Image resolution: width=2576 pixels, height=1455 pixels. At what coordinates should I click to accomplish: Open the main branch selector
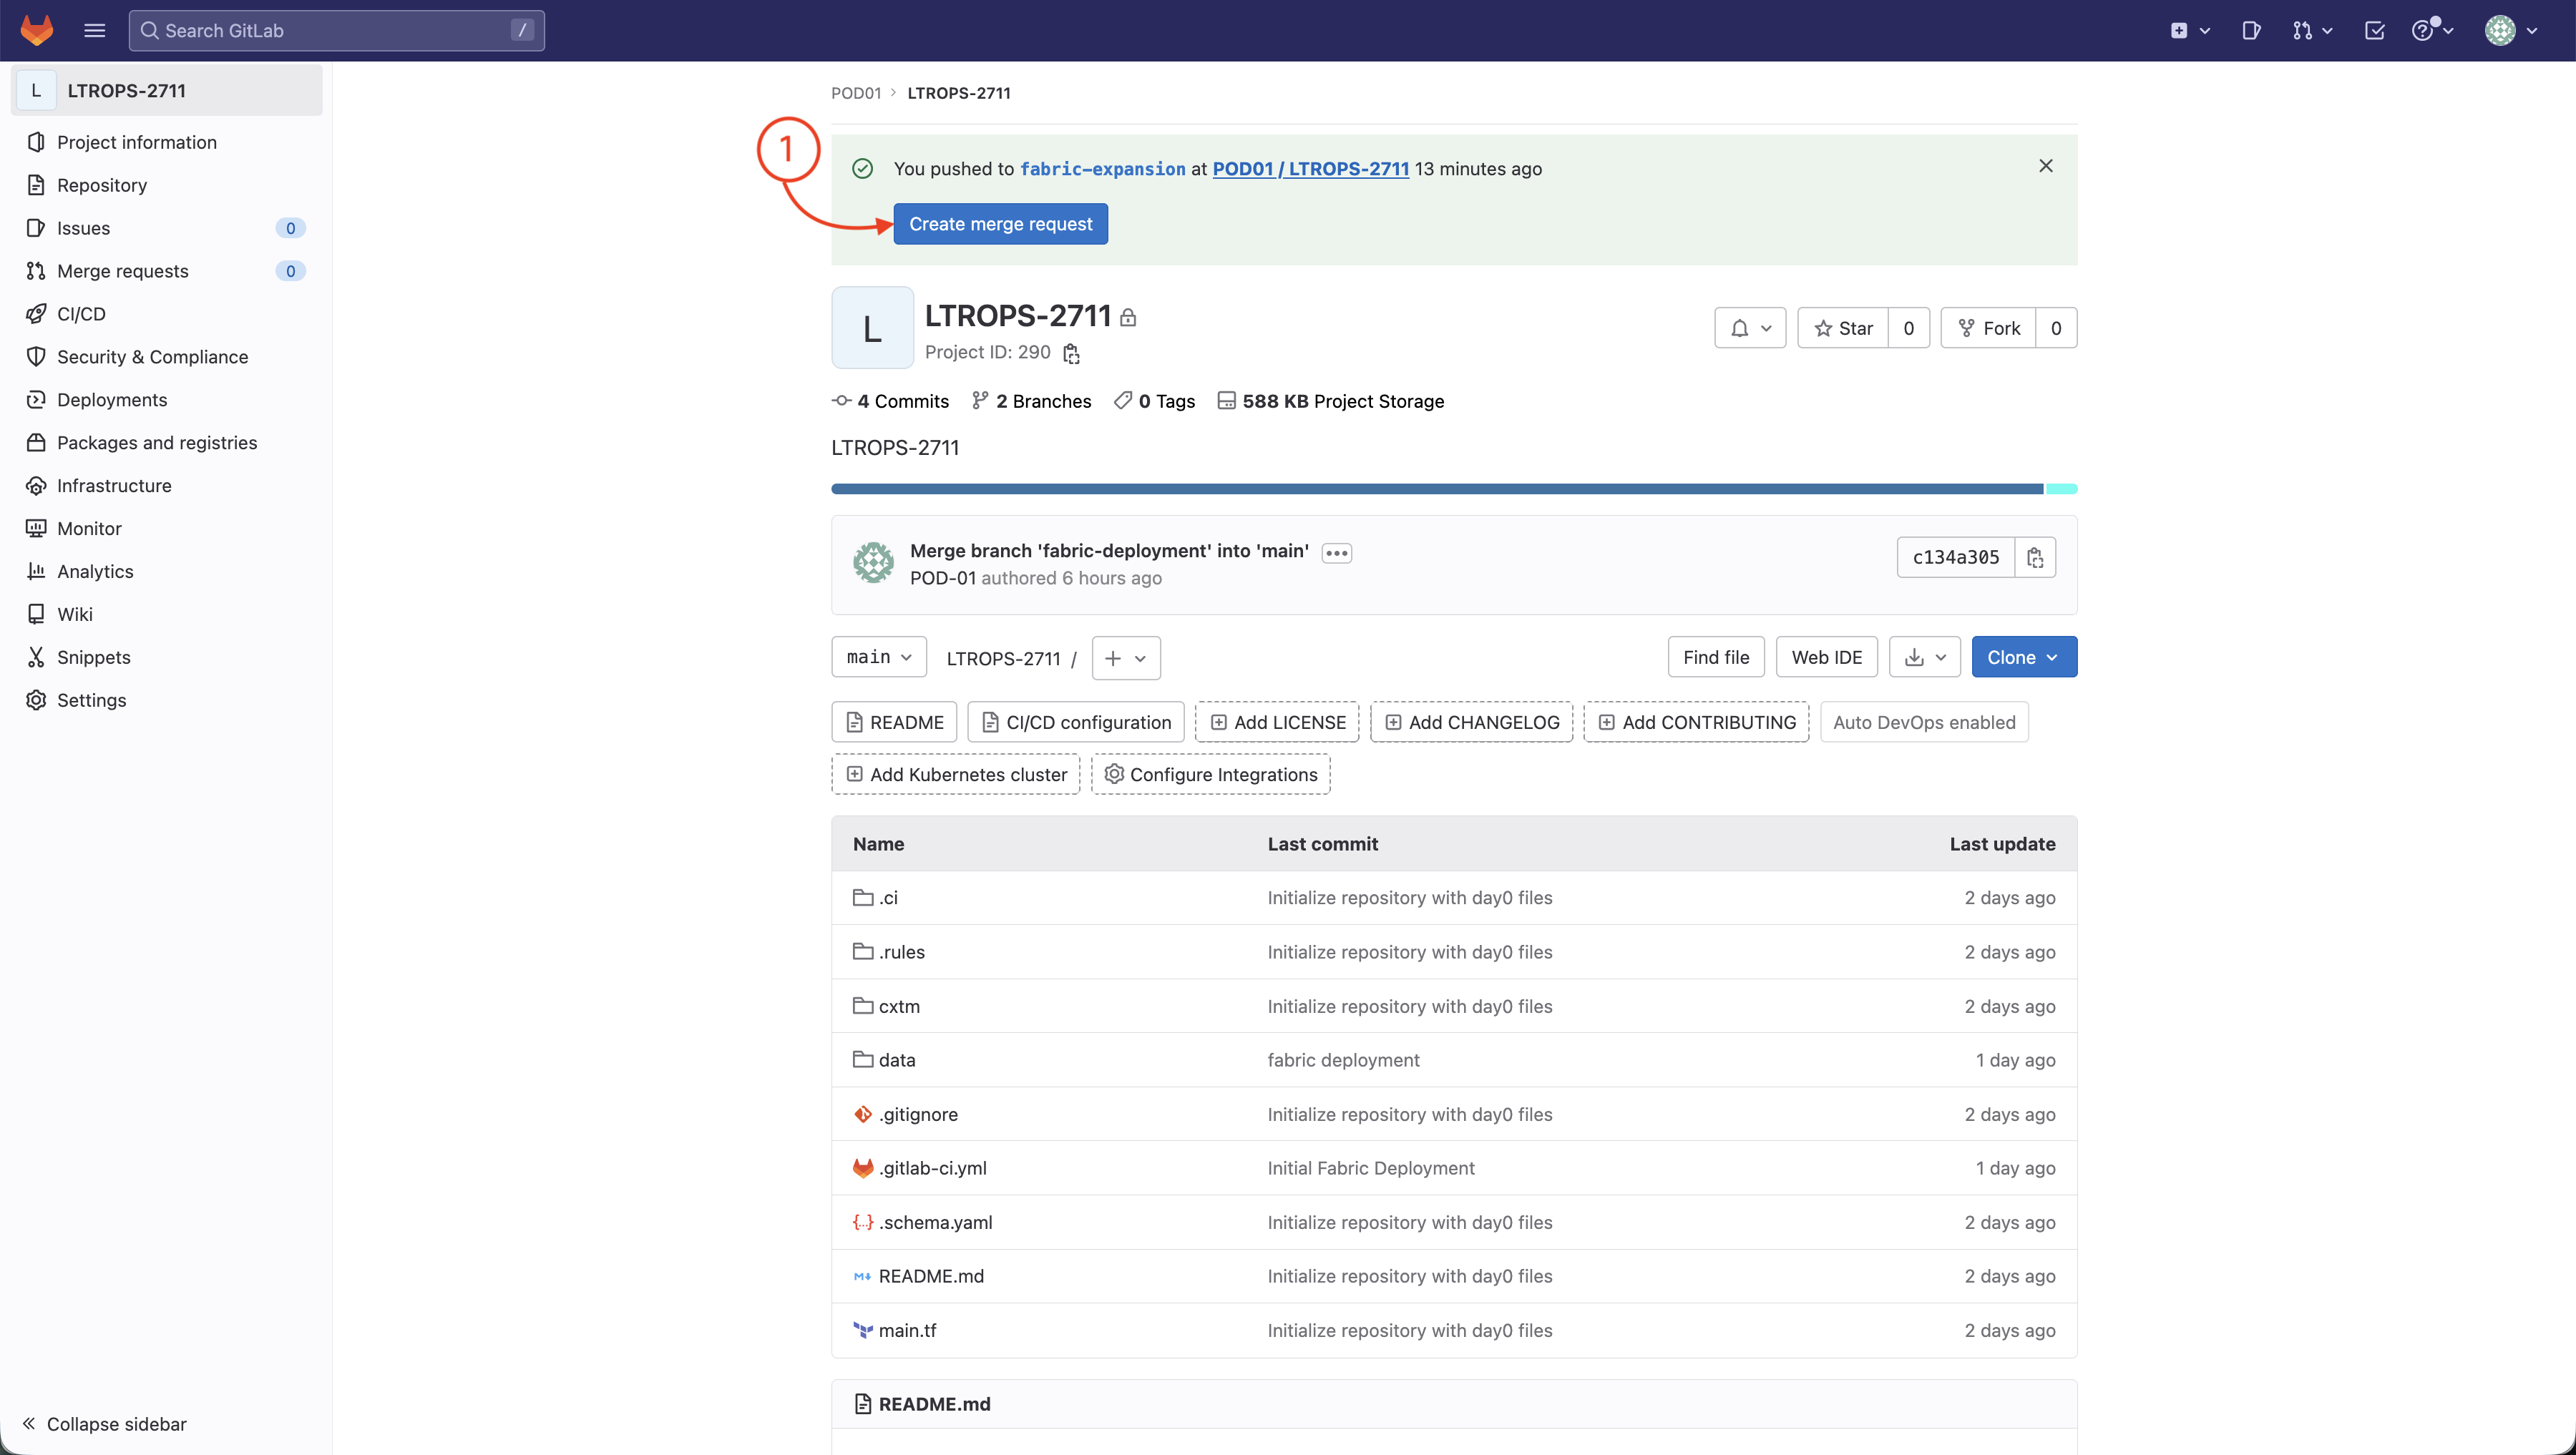pos(878,657)
